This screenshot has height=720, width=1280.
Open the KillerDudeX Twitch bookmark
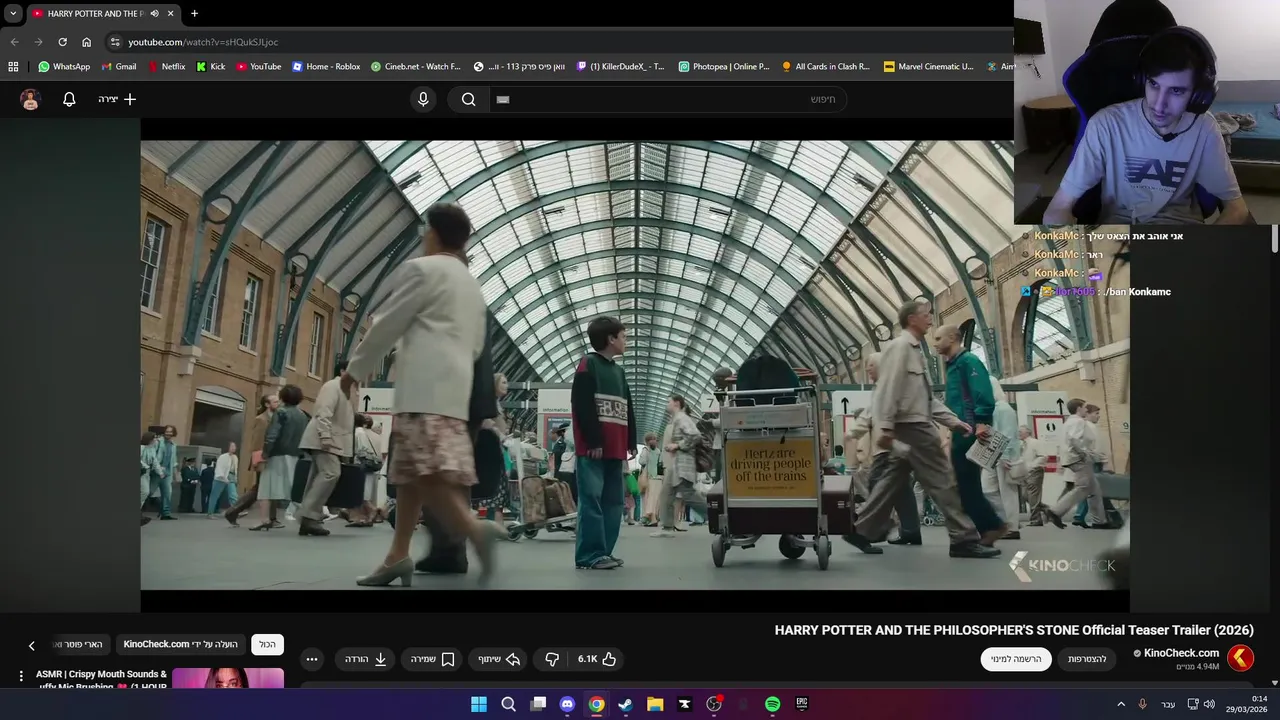[621, 67]
